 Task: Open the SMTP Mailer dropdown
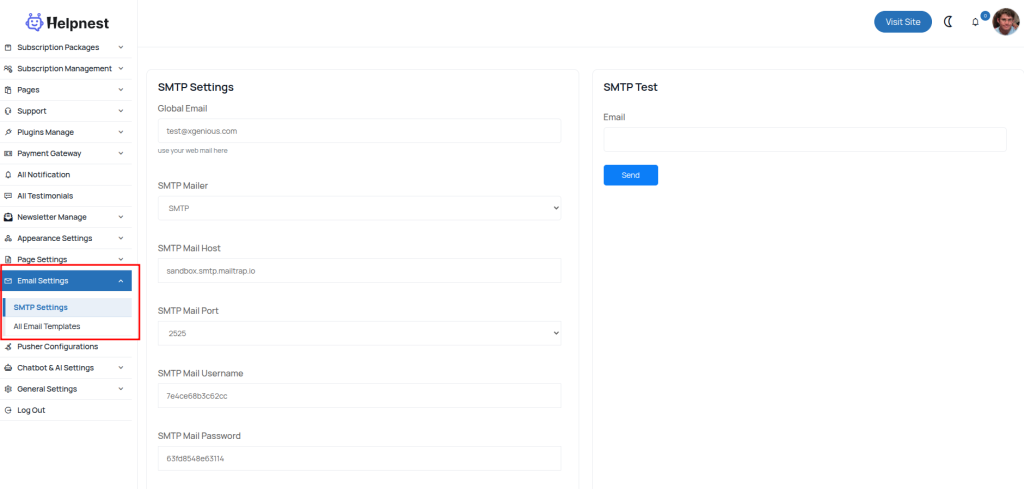(359, 208)
